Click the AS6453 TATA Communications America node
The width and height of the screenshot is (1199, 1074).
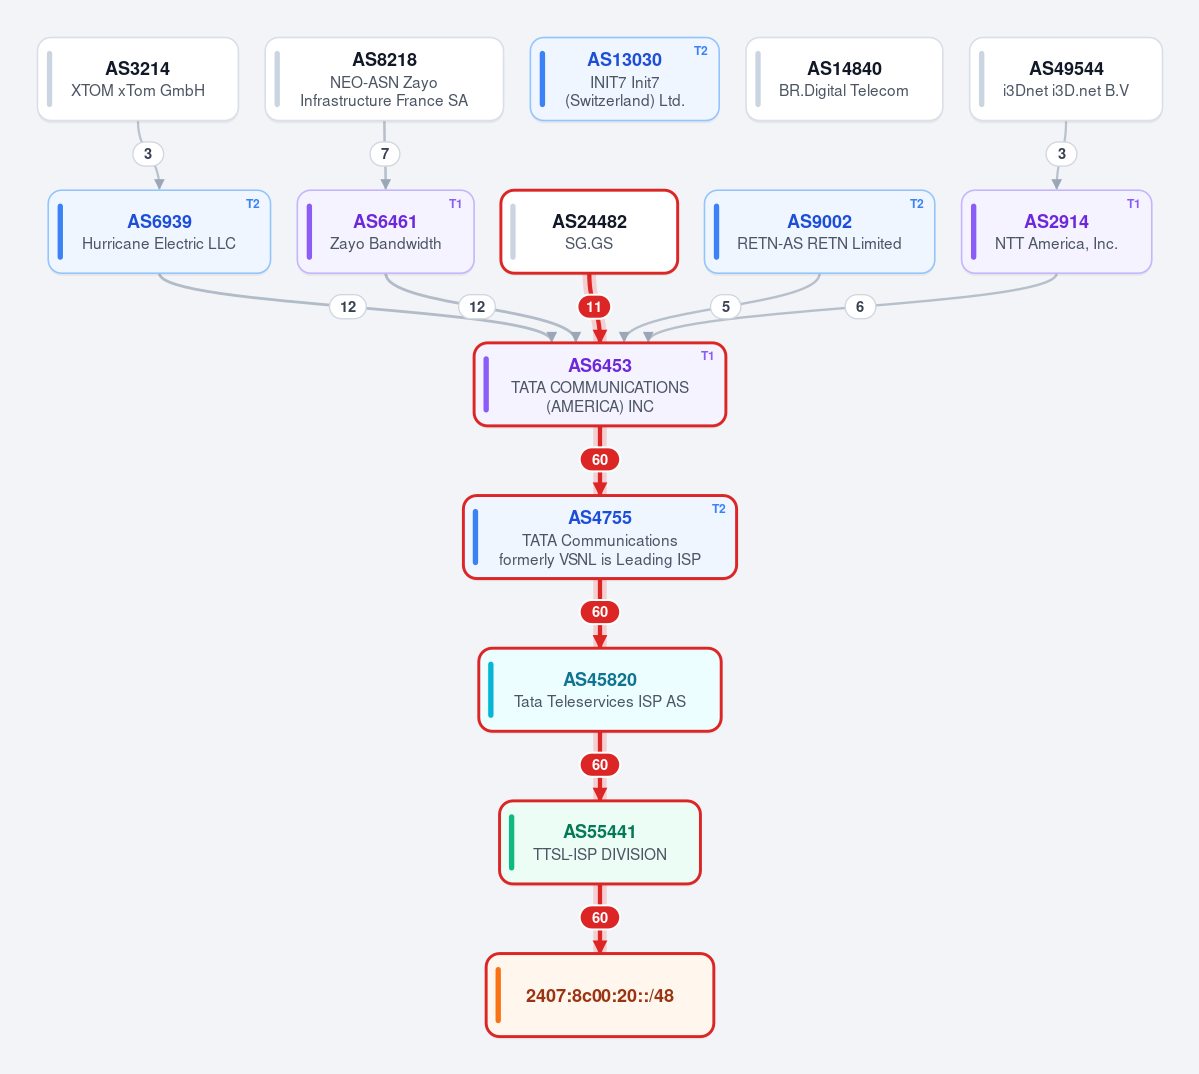[x=600, y=384]
